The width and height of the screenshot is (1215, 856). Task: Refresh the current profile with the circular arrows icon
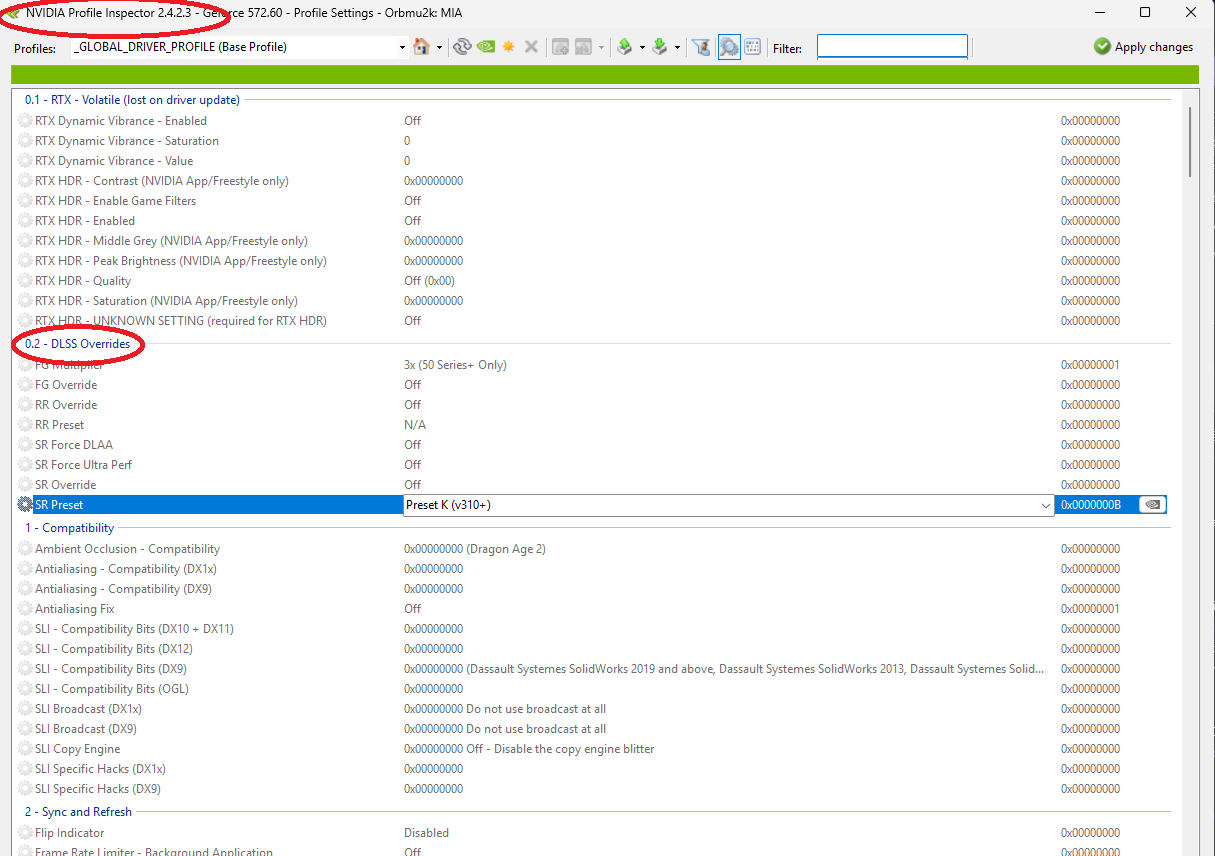(x=462, y=47)
